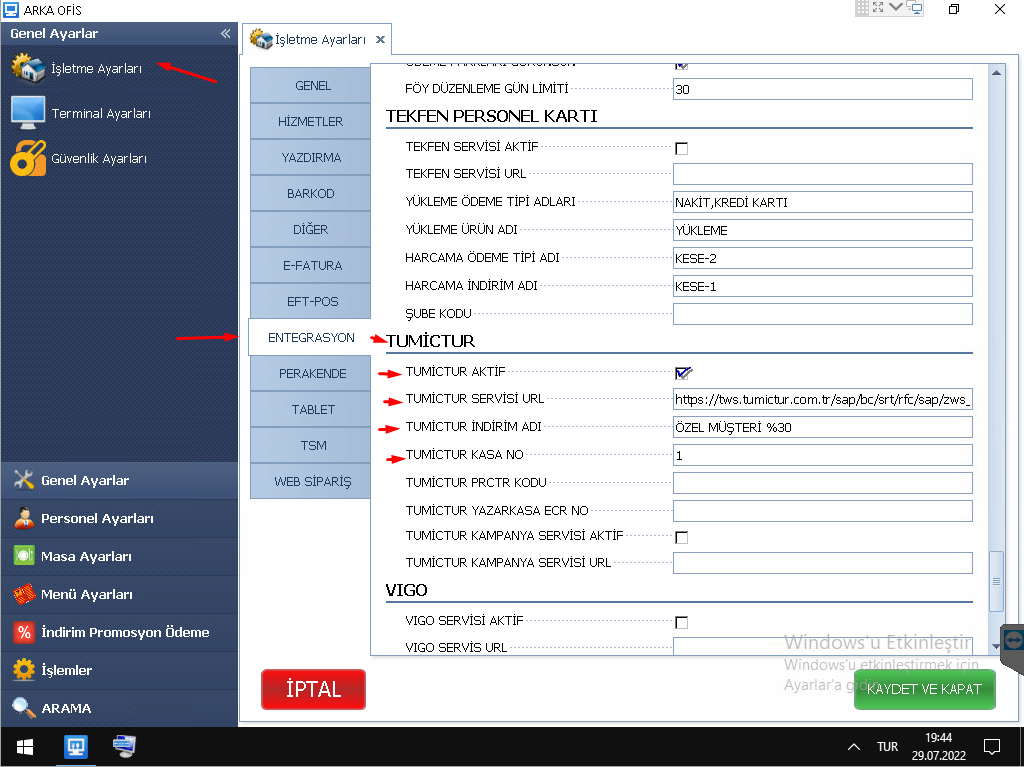Click HARCAMA İNDİRİM ADI field
This screenshot has width=1024, height=767.
pos(822,286)
